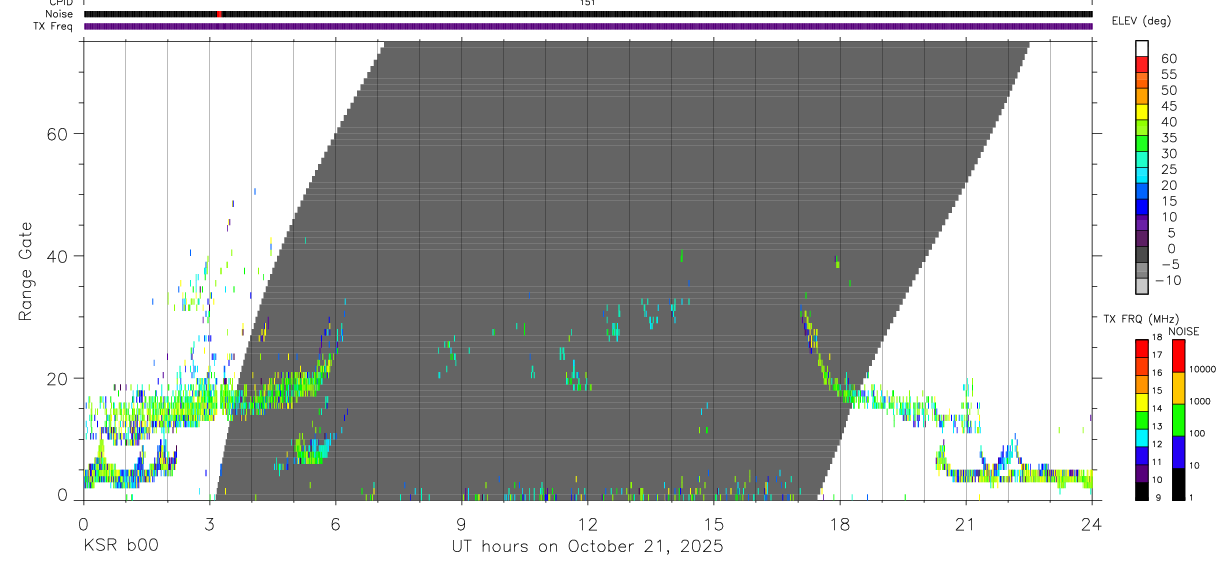Click the 'Range Gate' y-axis label
Image resolution: width=1228 pixels, height=567 pixels.
pyautogui.click(x=26, y=270)
